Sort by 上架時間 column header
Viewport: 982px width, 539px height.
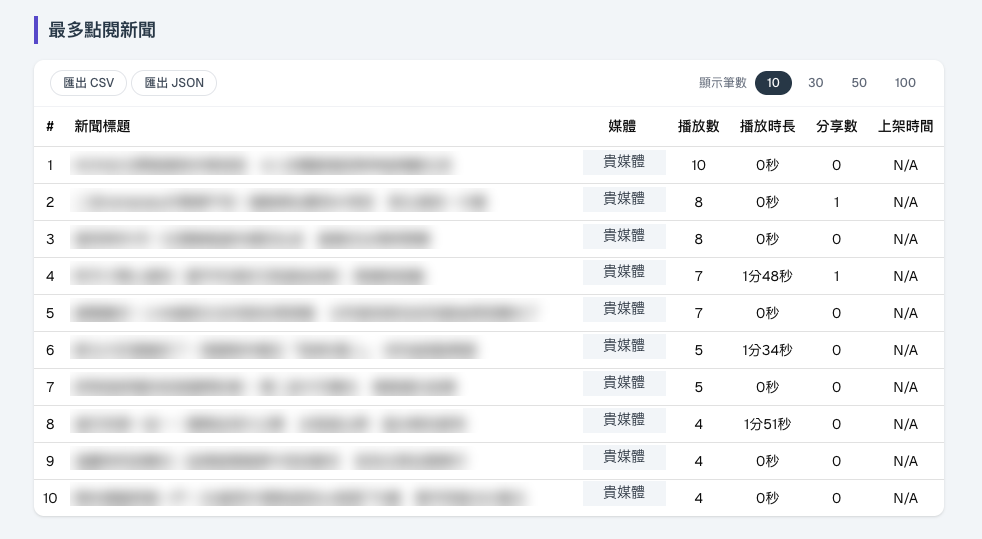[x=905, y=126]
